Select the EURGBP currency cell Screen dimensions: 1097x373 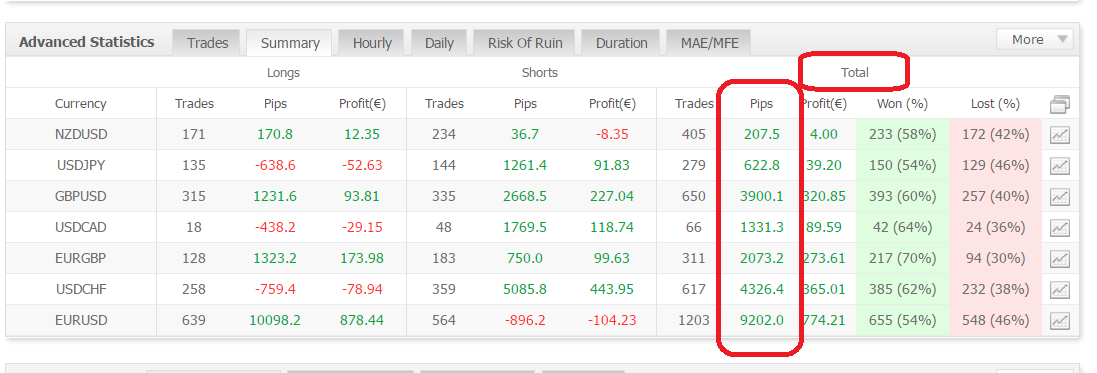pos(81,258)
